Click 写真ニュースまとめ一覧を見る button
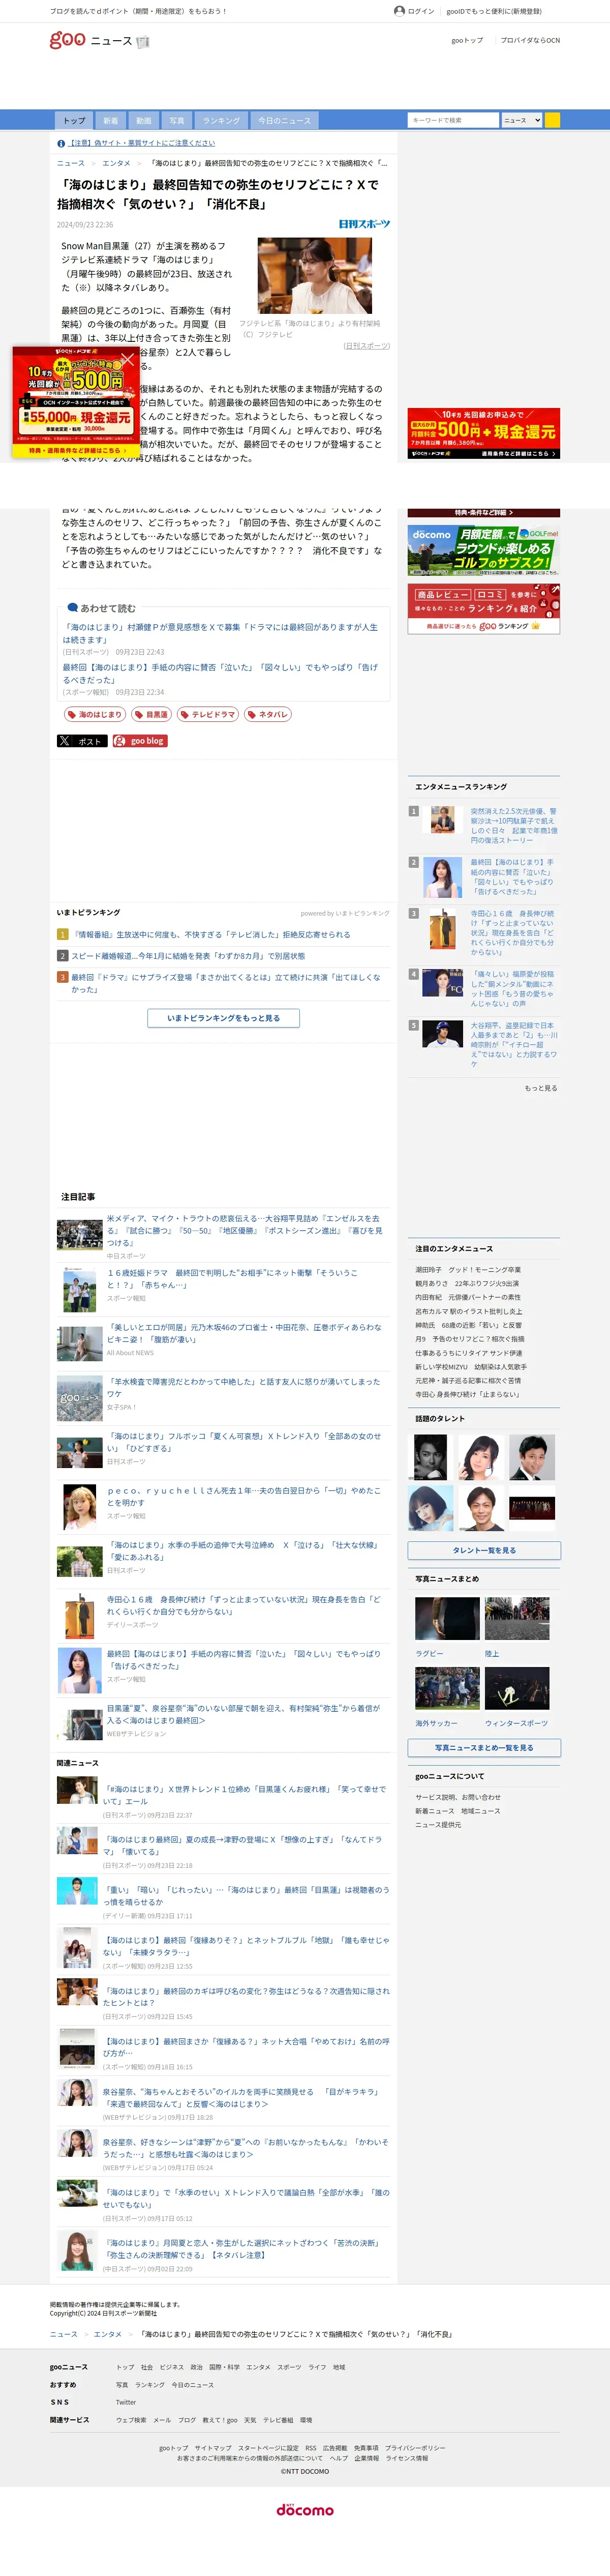The image size is (610, 2576). tap(484, 1748)
